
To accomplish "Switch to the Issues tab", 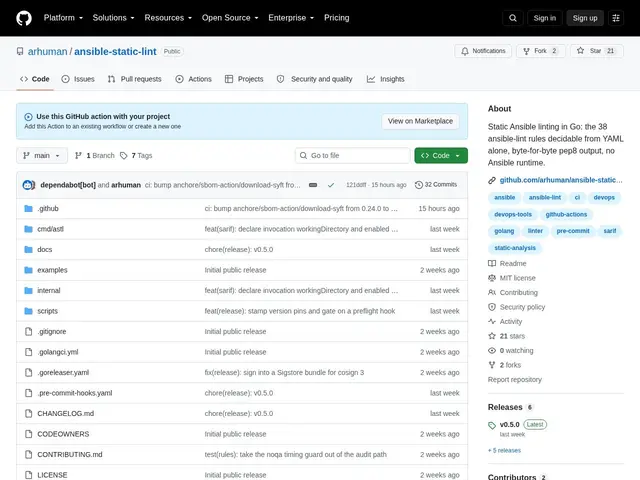I will (78, 79).
